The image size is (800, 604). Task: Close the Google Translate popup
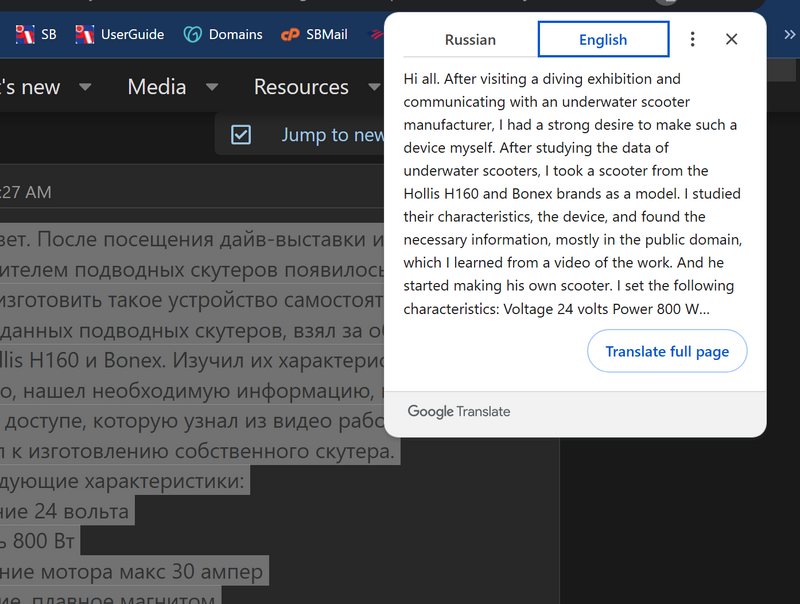point(732,39)
